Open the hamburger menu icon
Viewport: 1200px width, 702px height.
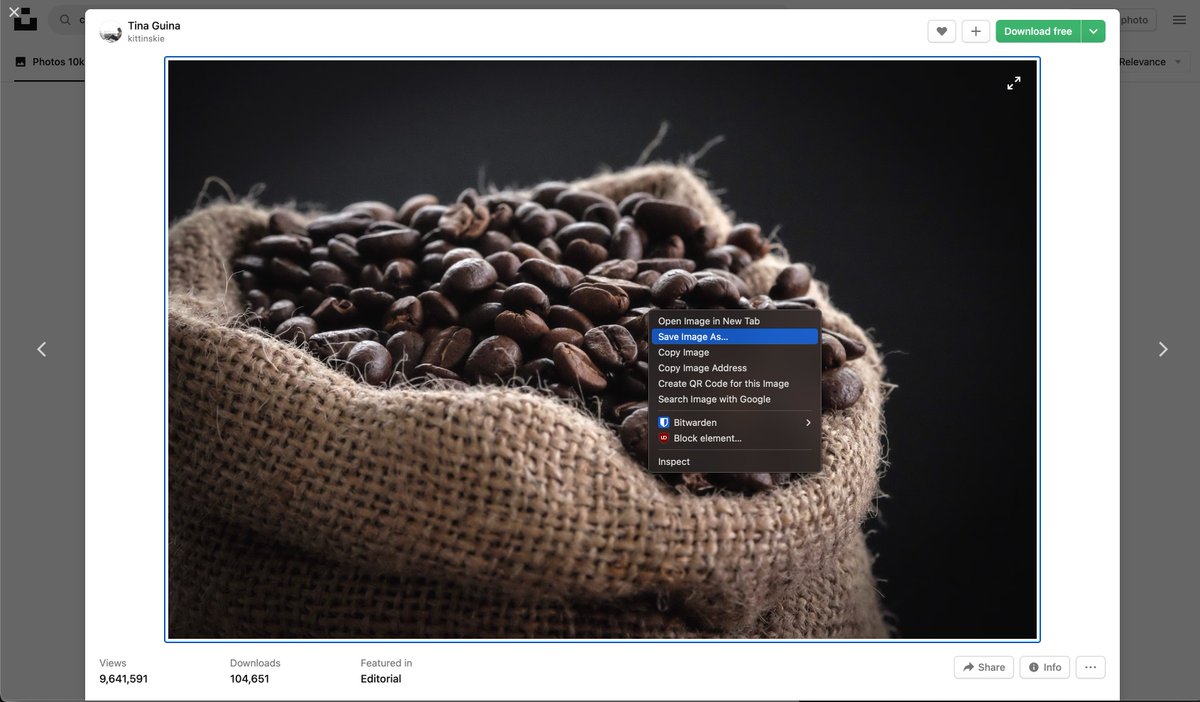tap(1179, 20)
